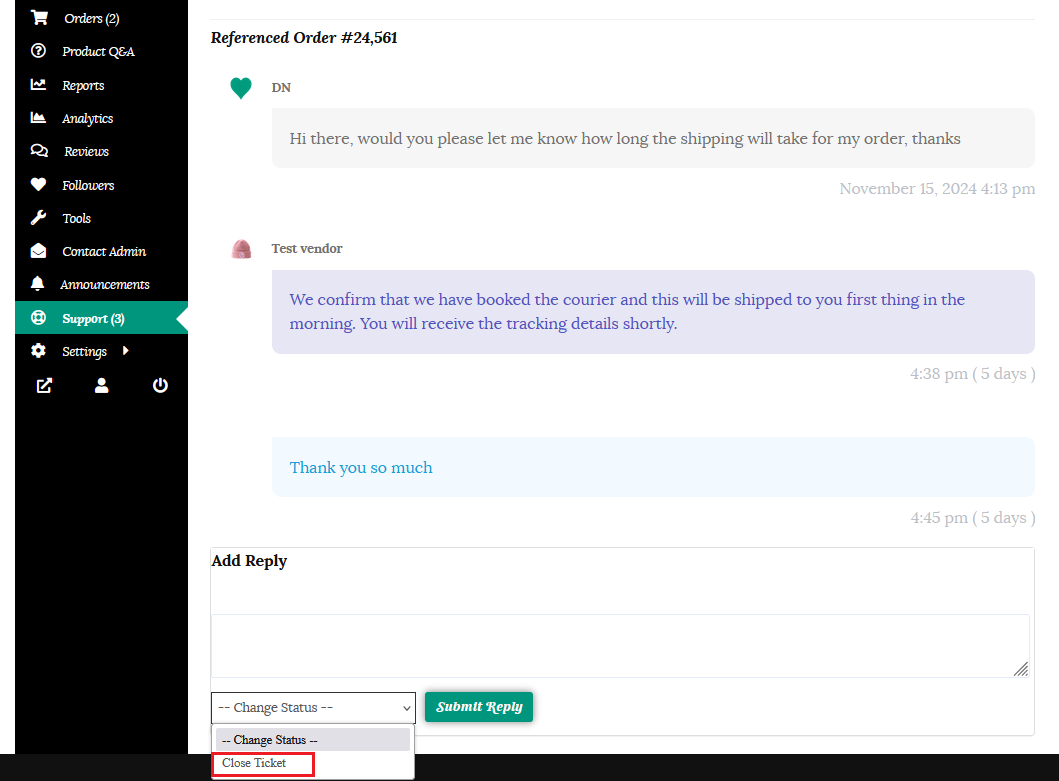This screenshot has width=1059, height=781.
Task: Click the external link store icon
Action: (x=44, y=385)
